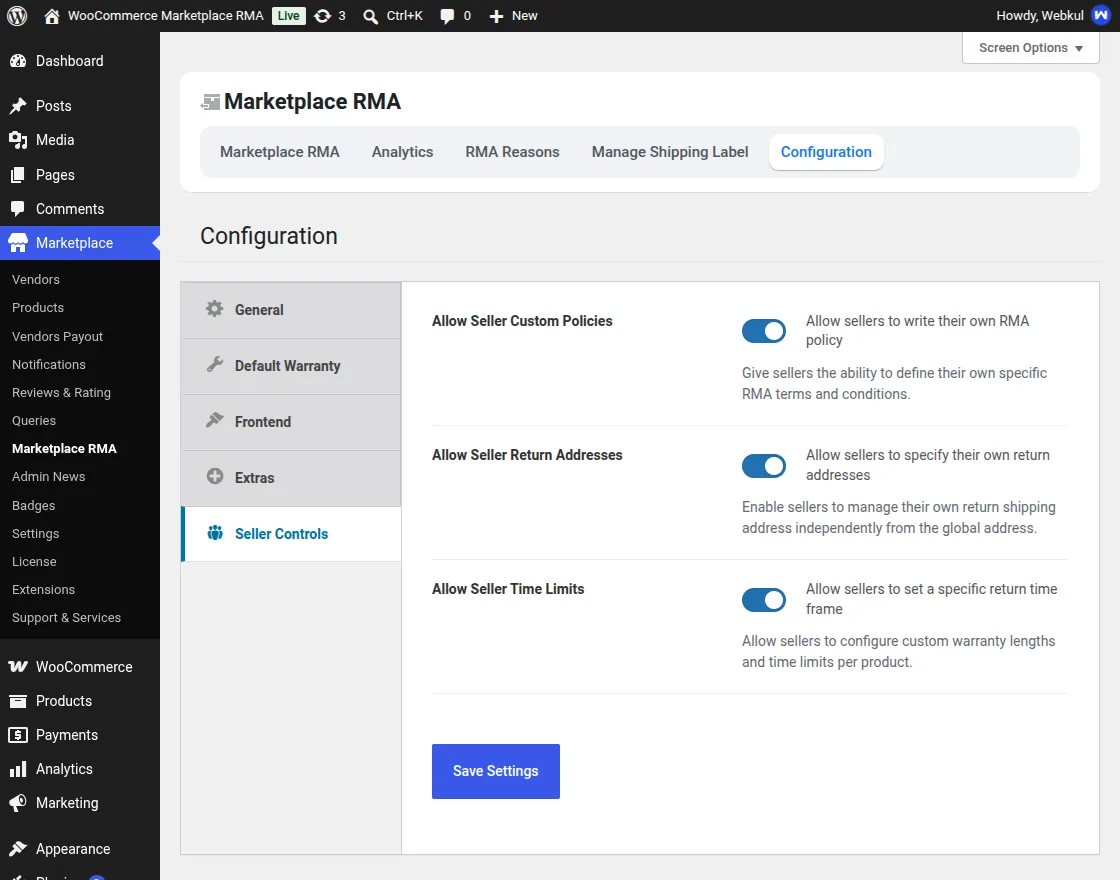Turn off Allow Seller Time Limits
1120x880 pixels.
pos(764,600)
